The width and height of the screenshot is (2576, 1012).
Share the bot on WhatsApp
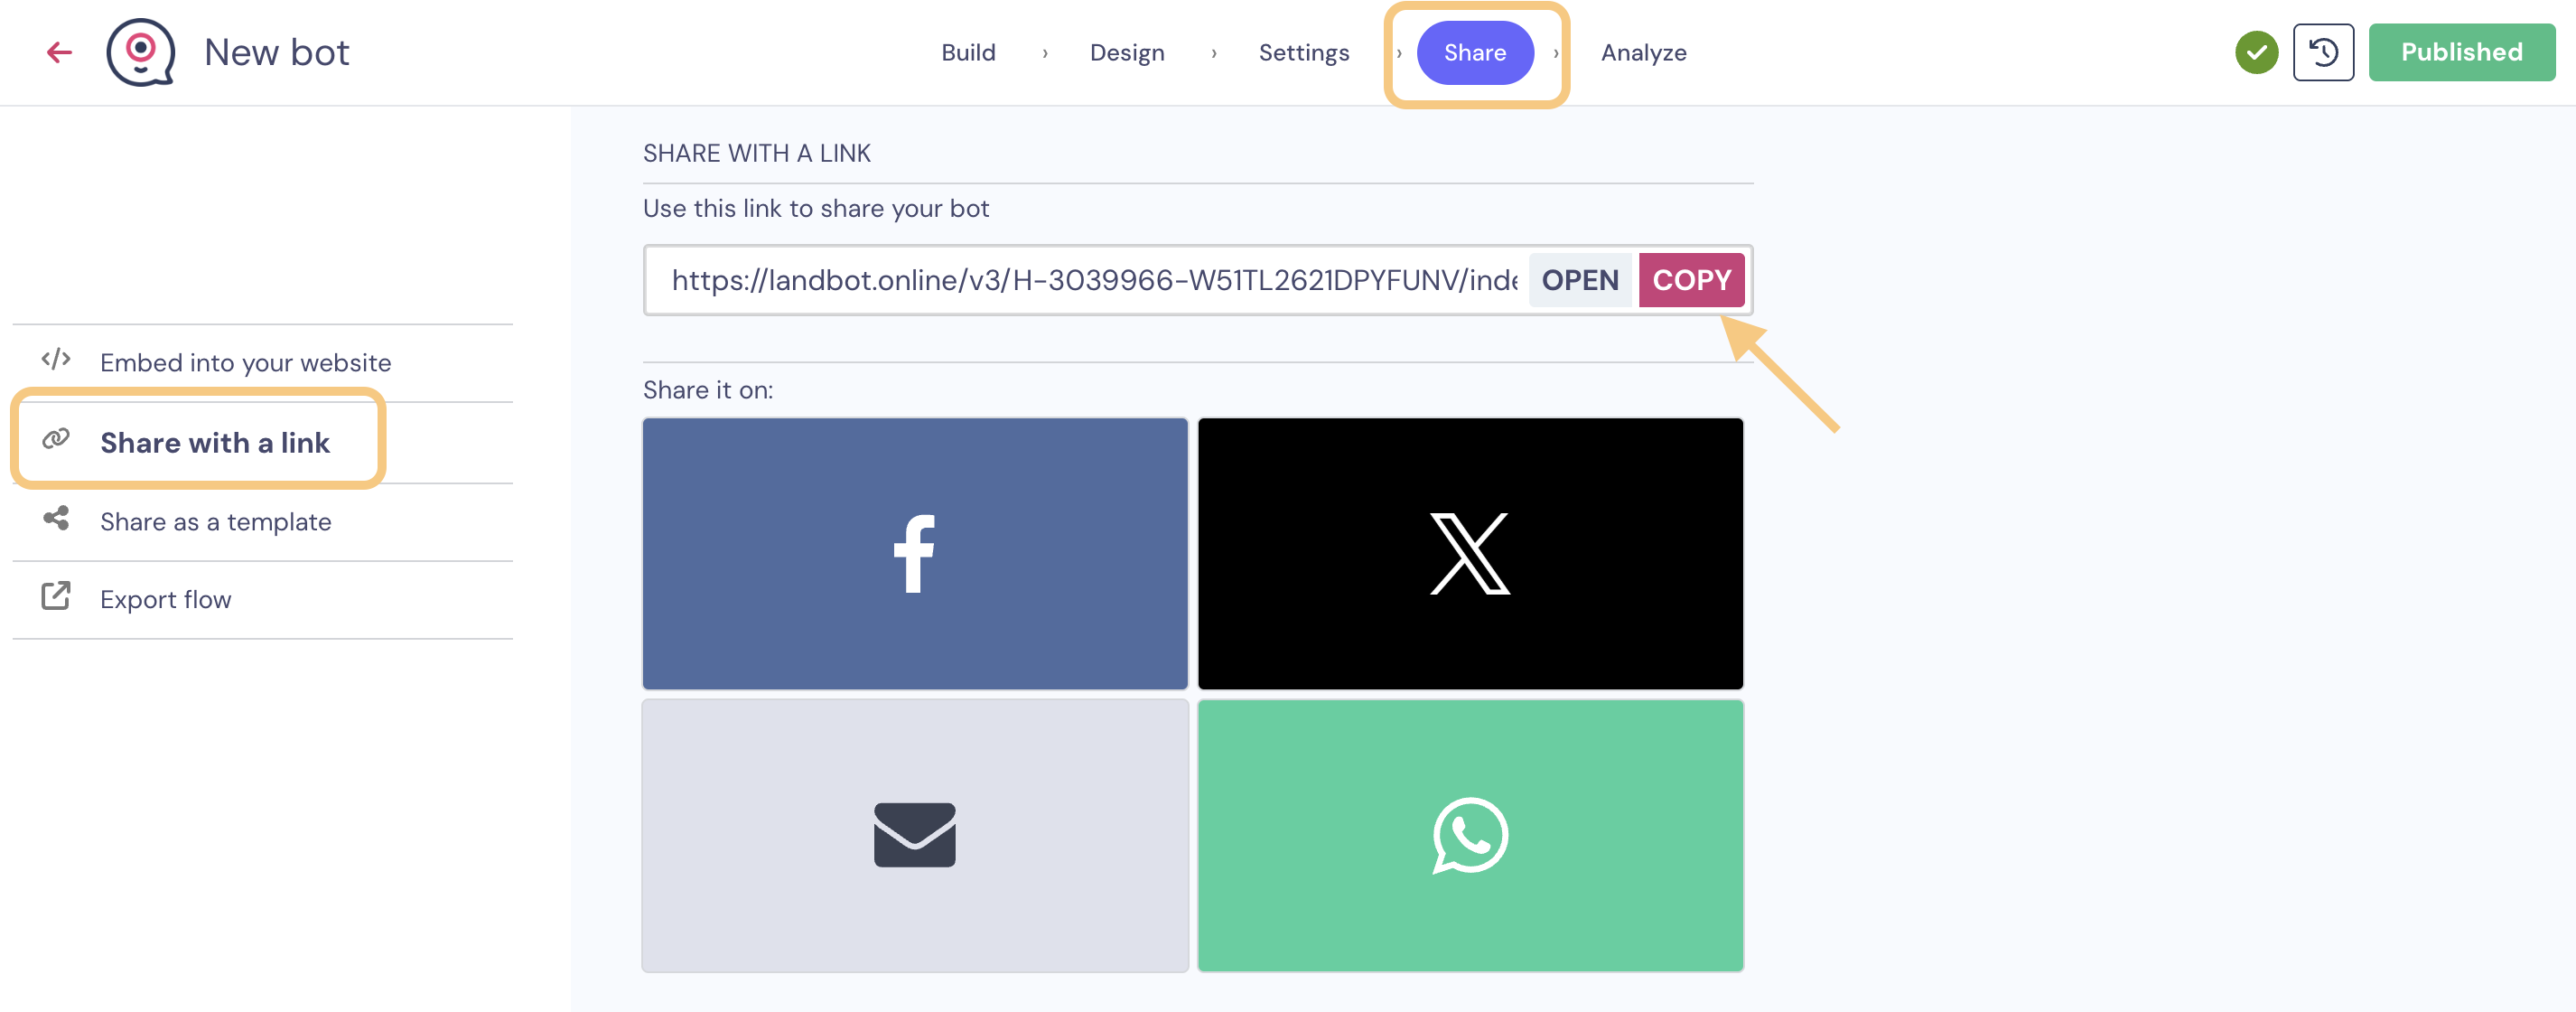(x=1470, y=835)
